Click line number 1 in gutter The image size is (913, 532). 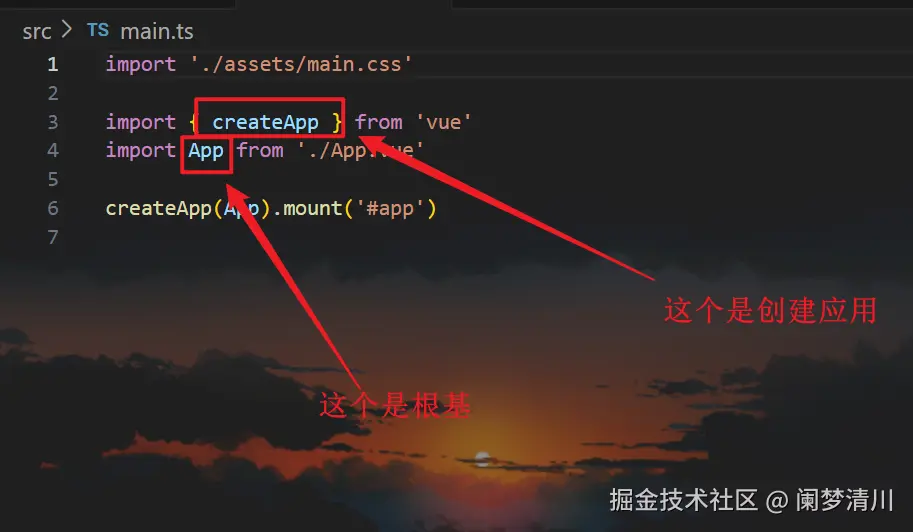coord(53,64)
